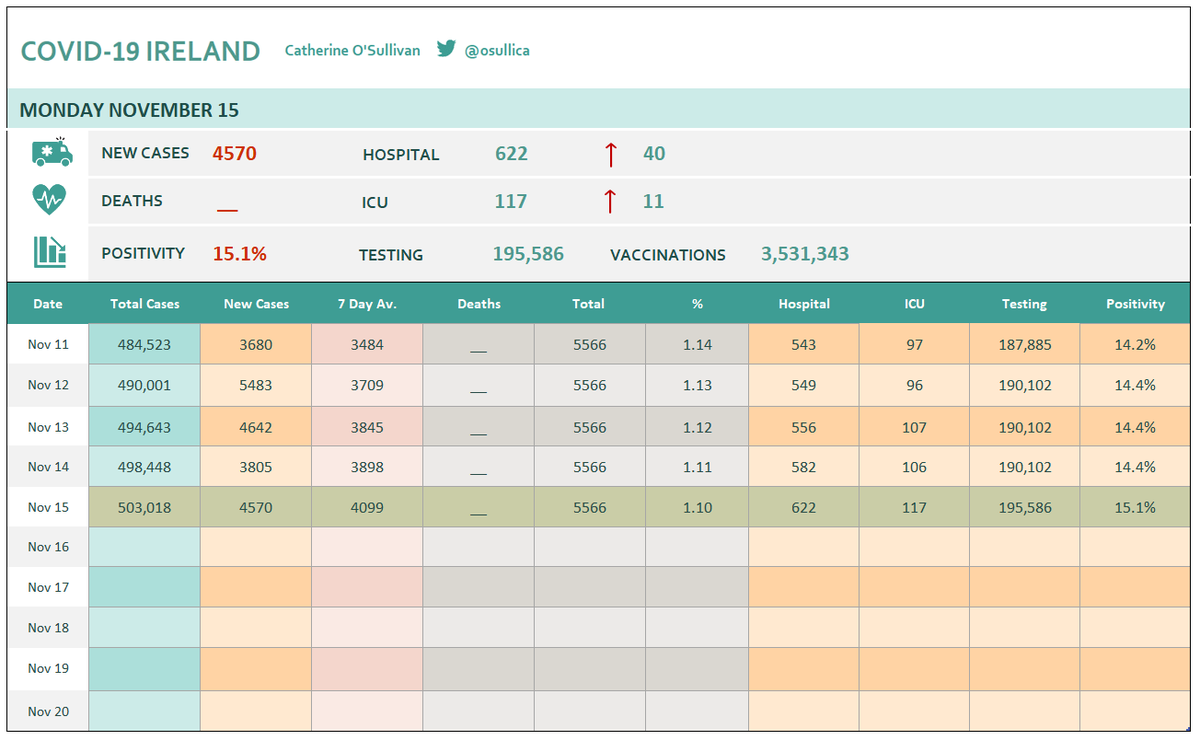Viewport: 1200px width, 740px height.
Task: Select the Nov 20 date cell
Action: click(x=48, y=712)
